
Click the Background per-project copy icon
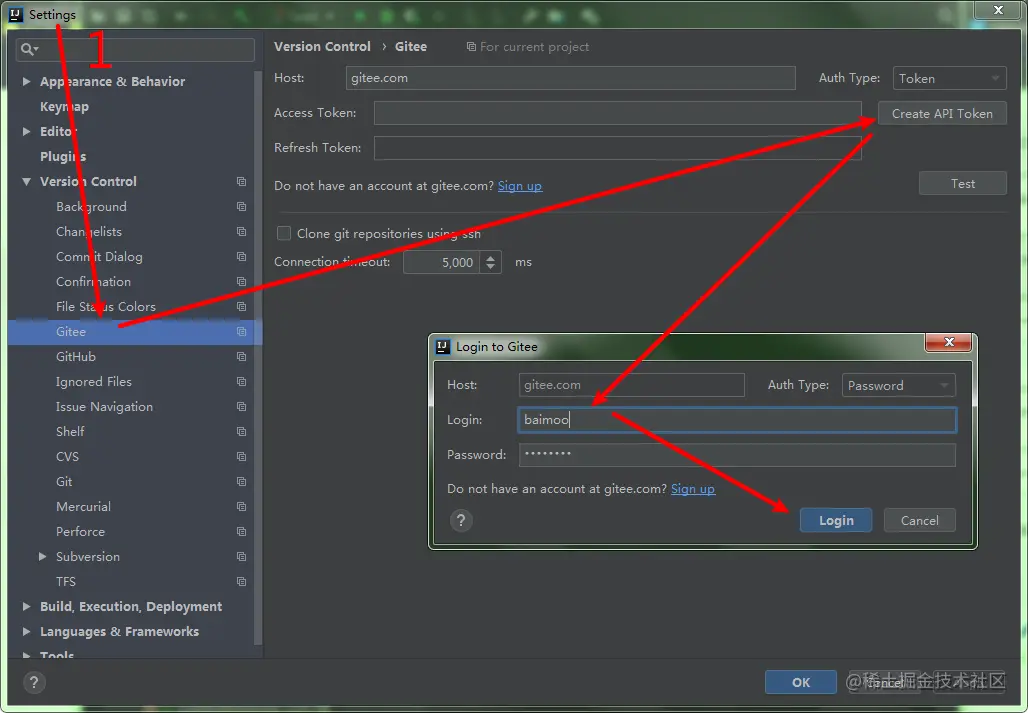(x=241, y=206)
